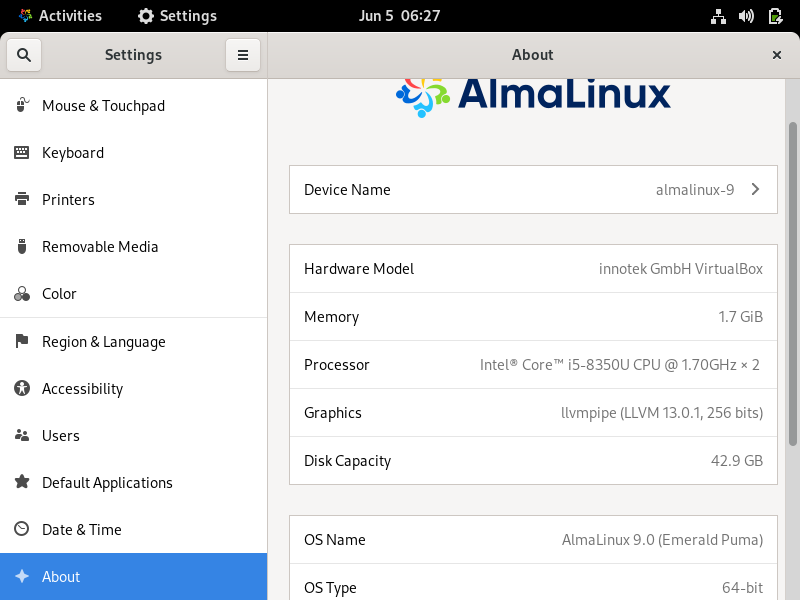Close the Settings About window

coord(777,55)
